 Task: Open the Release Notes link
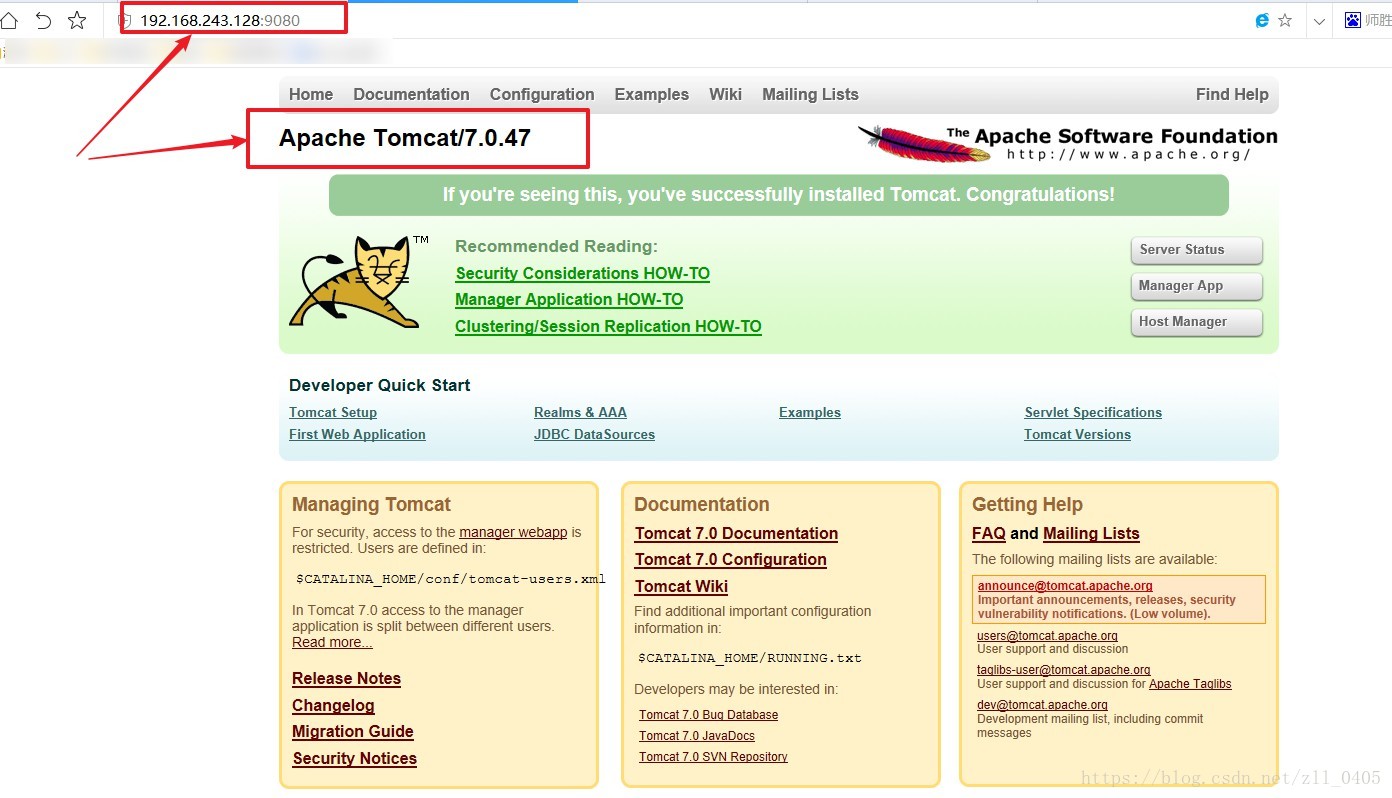click(346, 678)
